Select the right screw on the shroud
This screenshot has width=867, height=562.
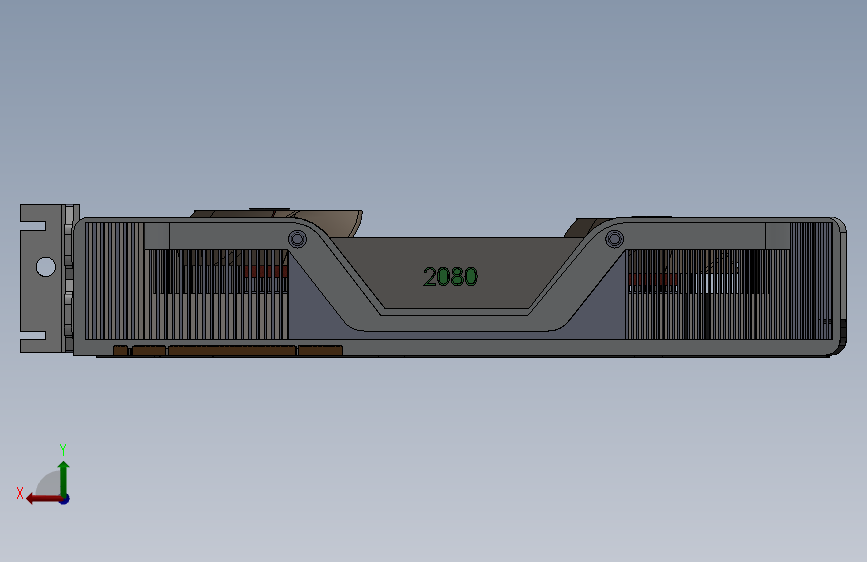coord(614,239)
